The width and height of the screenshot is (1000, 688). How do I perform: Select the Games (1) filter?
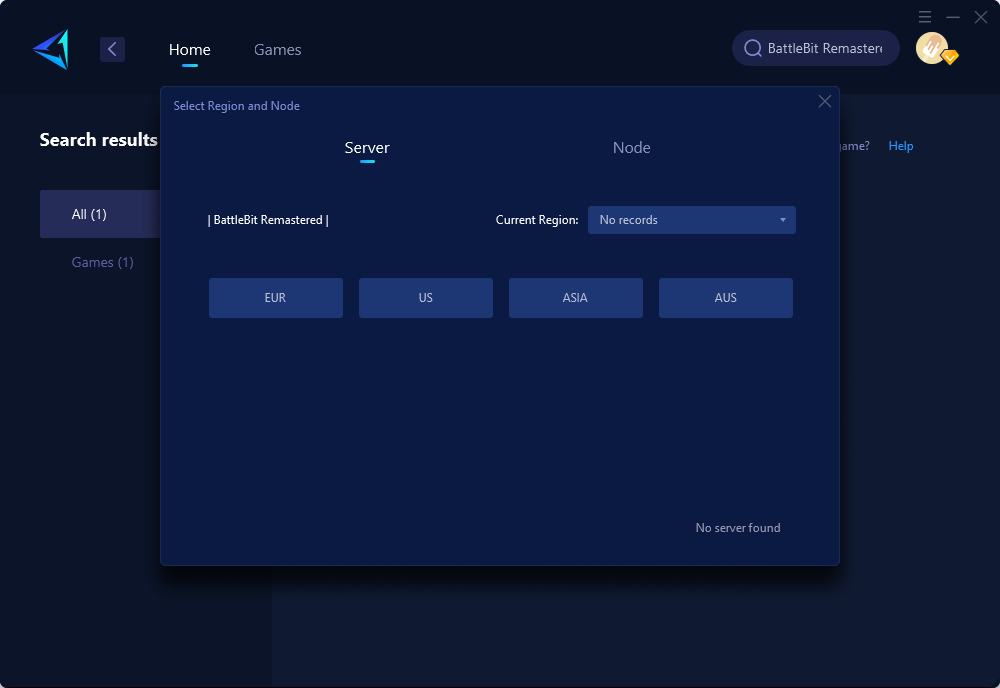(x=102, y=262)
